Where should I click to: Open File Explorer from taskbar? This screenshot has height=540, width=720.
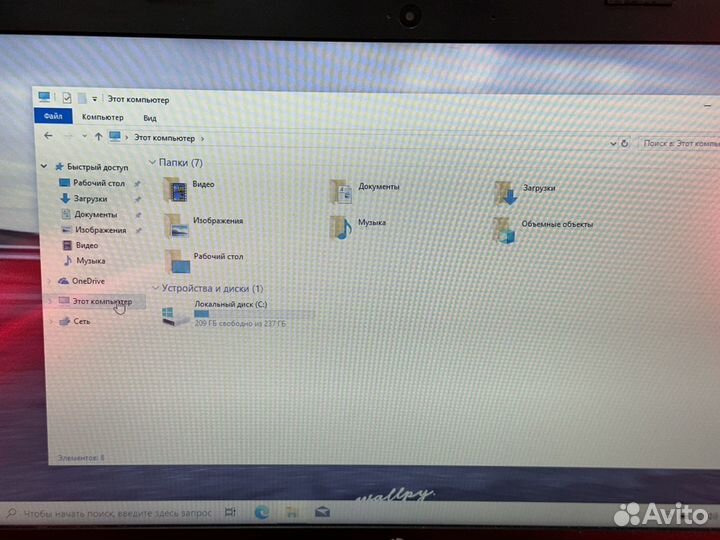click(292, 512)
